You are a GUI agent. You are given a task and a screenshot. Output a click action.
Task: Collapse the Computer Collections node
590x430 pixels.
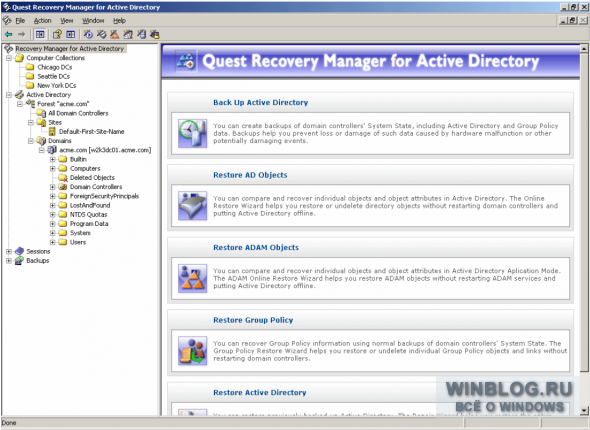(9, 58)
